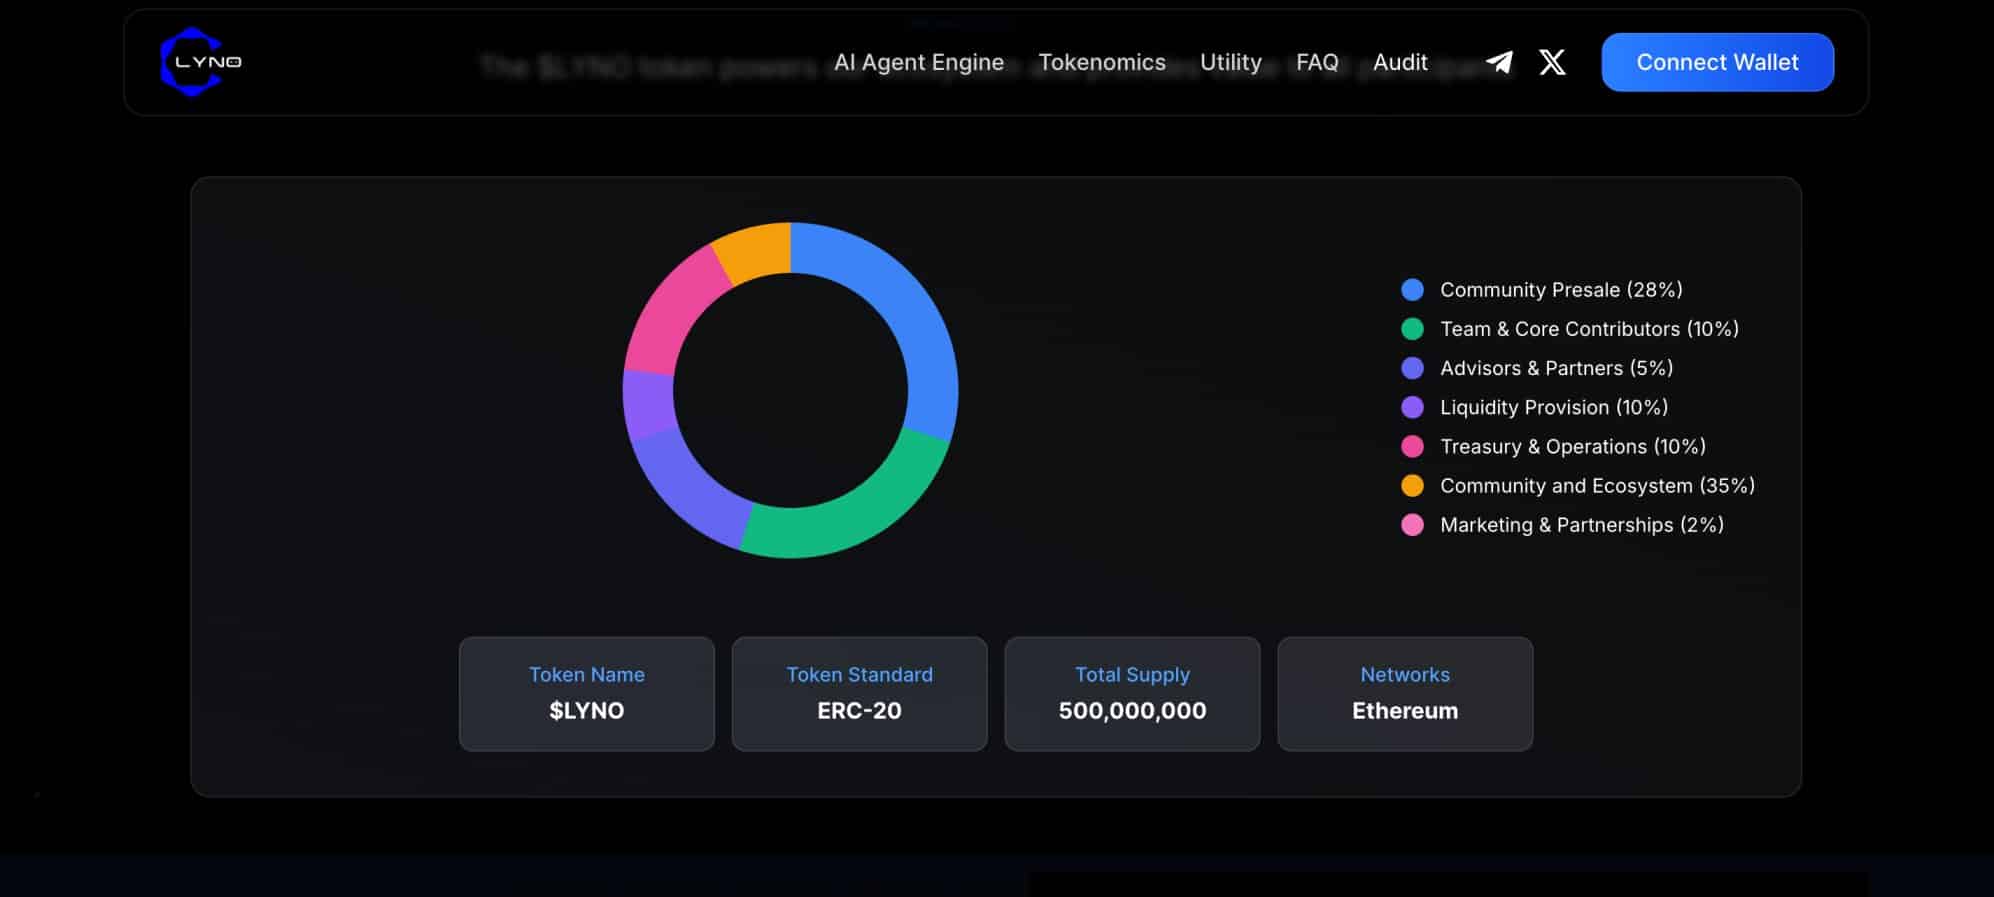
Task: Click the LYNO logo in the header
Action: (201, 62)
